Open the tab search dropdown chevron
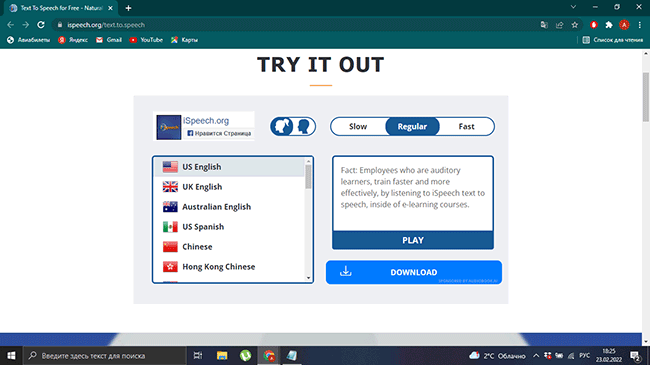The width and height of the screenshot is (650, 365). 573,7
